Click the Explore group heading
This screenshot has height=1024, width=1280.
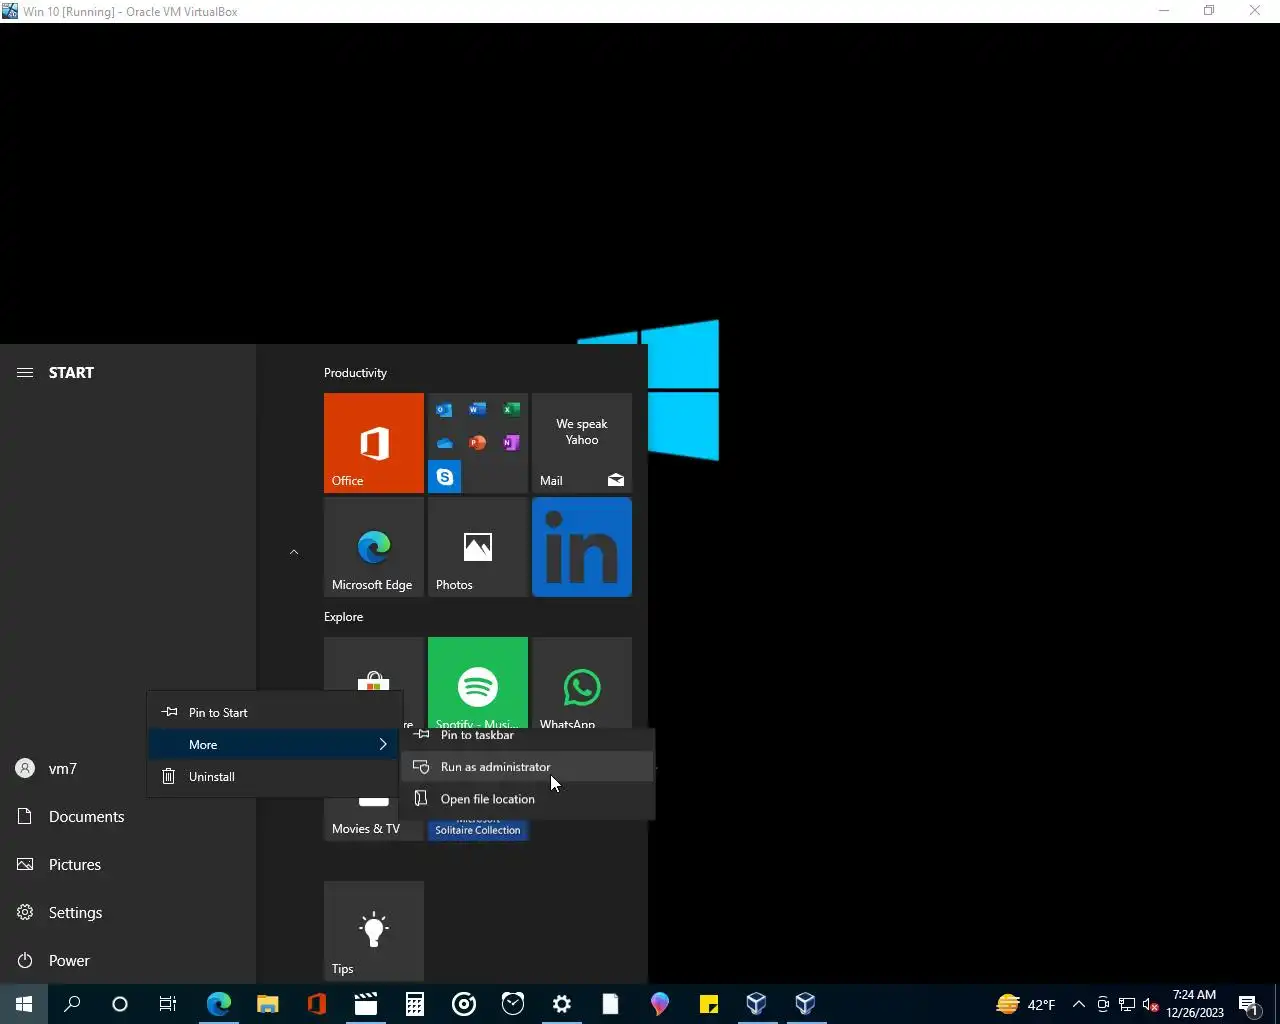click(343, 617)
